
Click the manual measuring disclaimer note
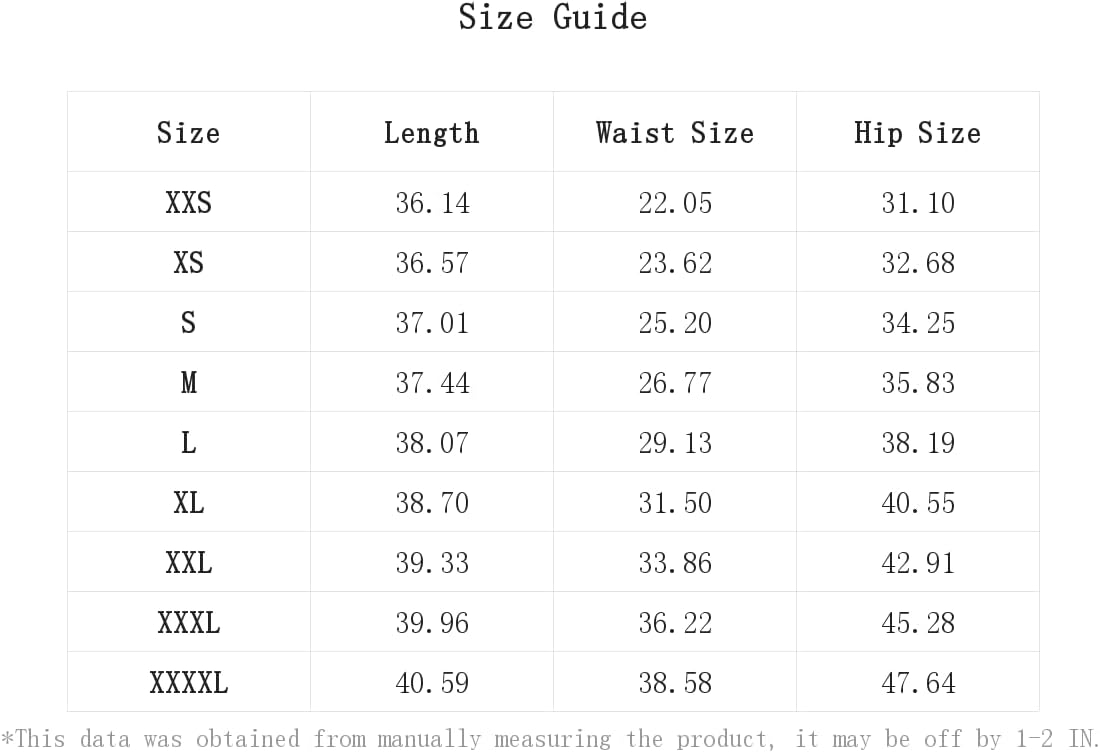[550, 738]
